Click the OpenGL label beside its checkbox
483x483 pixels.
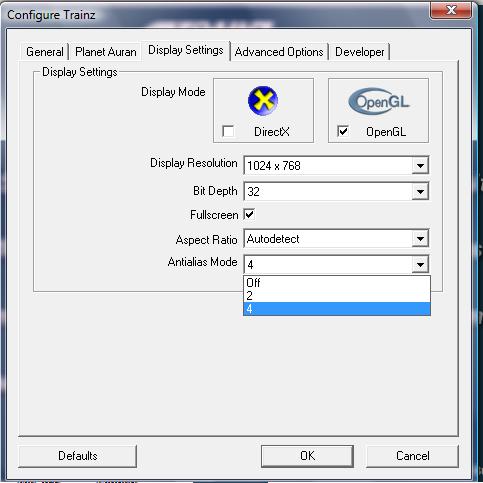tap(386, 132)
